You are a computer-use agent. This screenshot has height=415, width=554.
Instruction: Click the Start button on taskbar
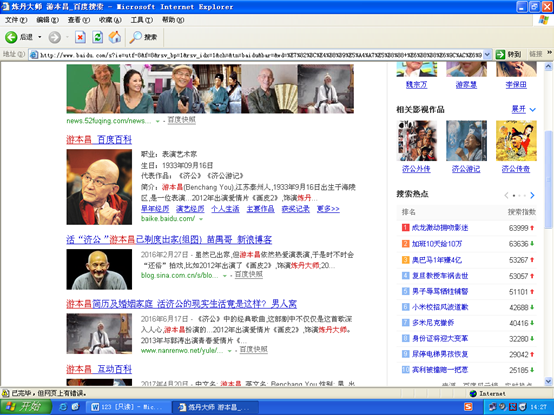[x=25, y=407]
